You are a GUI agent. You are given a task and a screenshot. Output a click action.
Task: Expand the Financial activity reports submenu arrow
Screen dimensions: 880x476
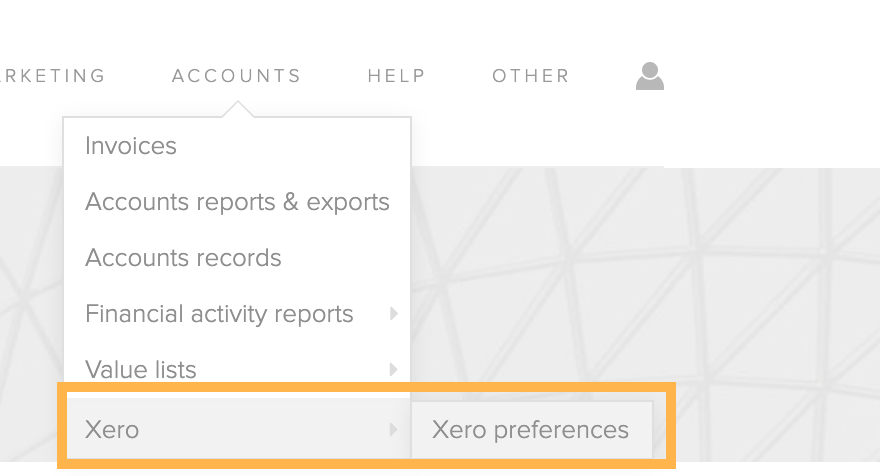(x=393, y=314)
